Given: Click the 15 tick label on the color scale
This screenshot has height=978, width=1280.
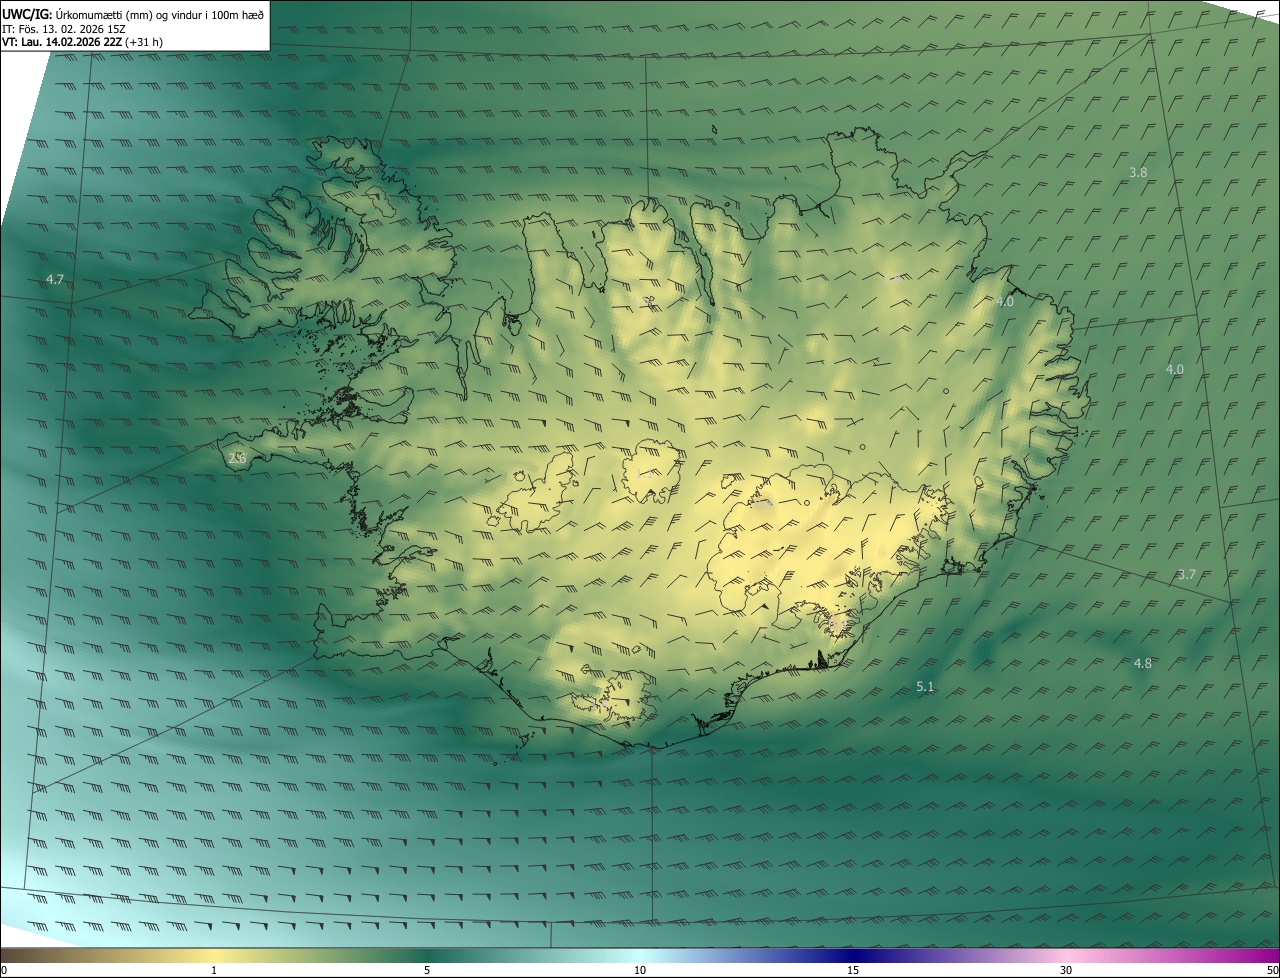Looking at the screenshot, I should 853,970.
